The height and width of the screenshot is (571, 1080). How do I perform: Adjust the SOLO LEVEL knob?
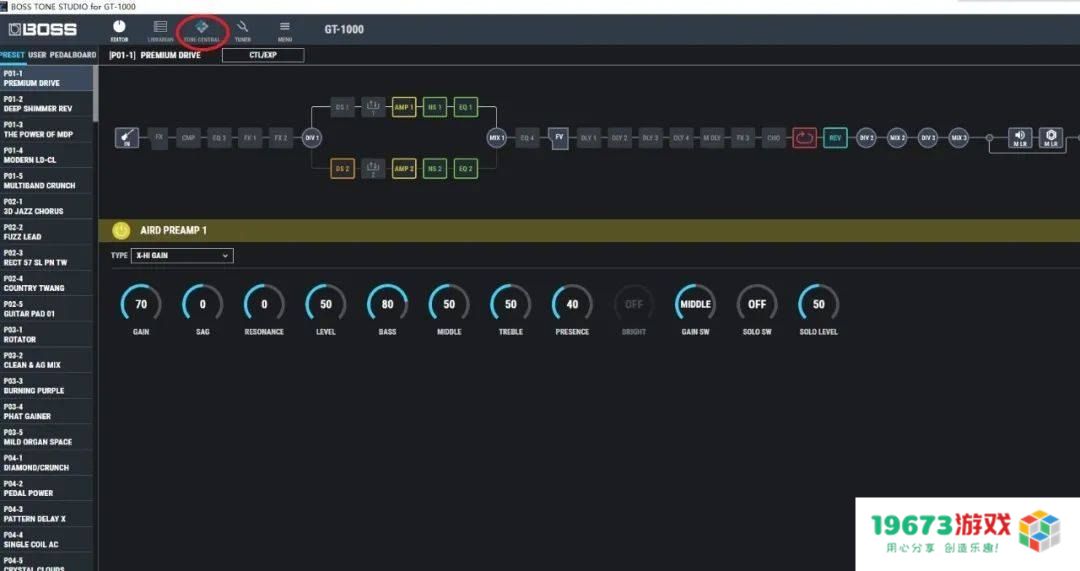tap(818, 304)
